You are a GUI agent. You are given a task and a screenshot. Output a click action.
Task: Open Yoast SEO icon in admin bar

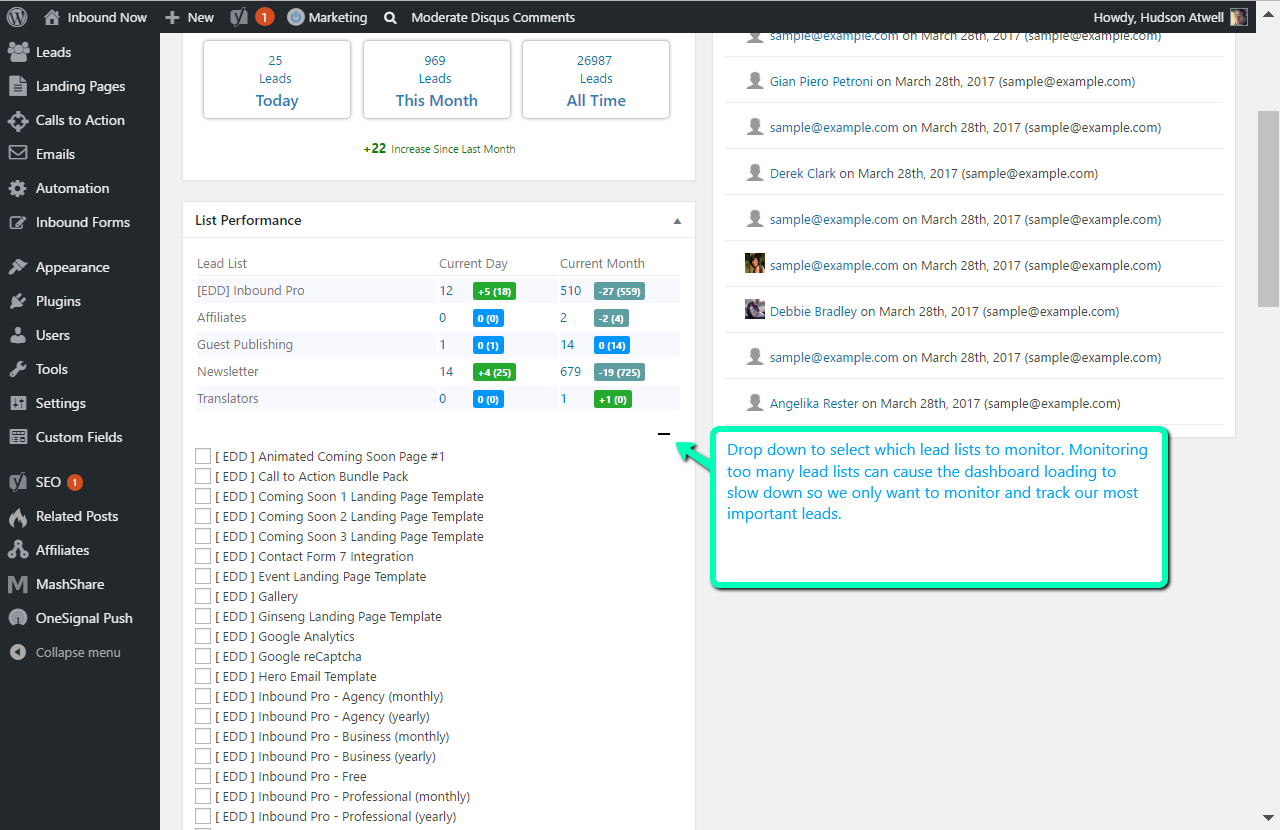click(239, 17)
